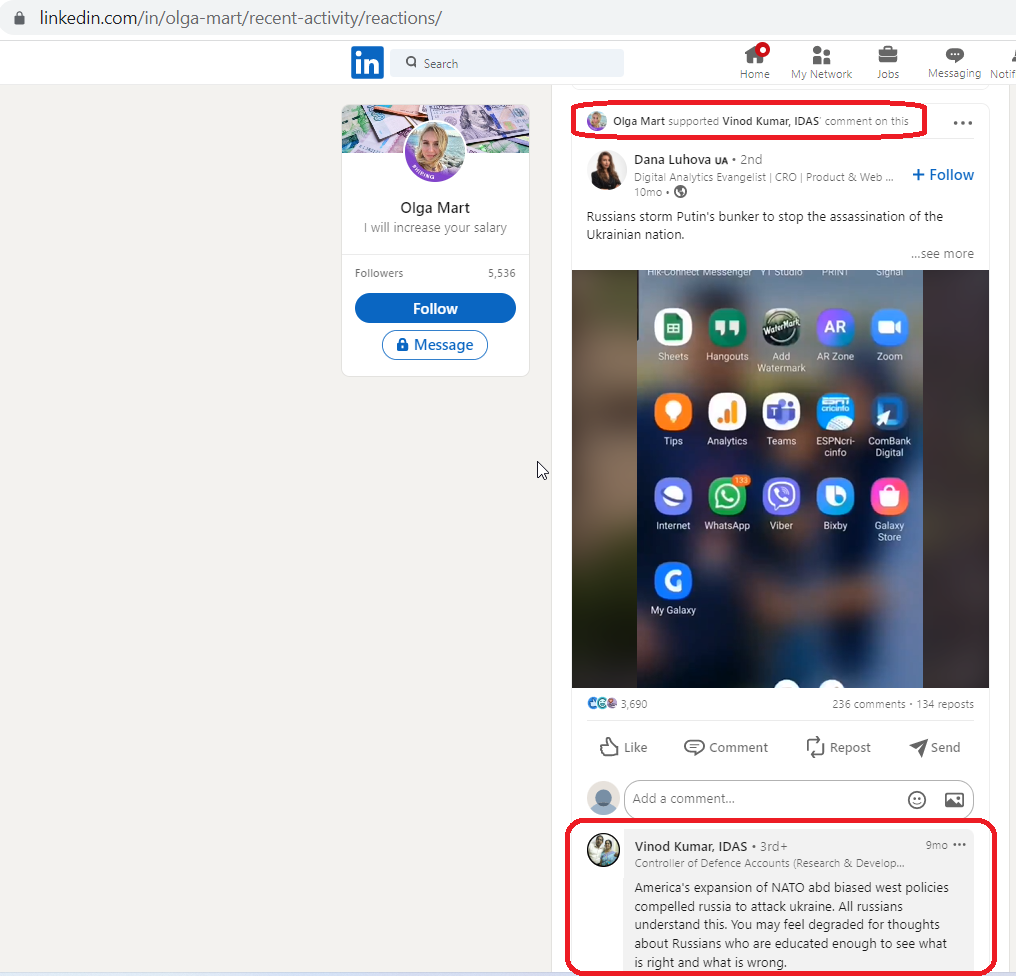This screenshot has height=976, width=1016.
Task: Open the My Network icon
Action: tap(821, 62)
